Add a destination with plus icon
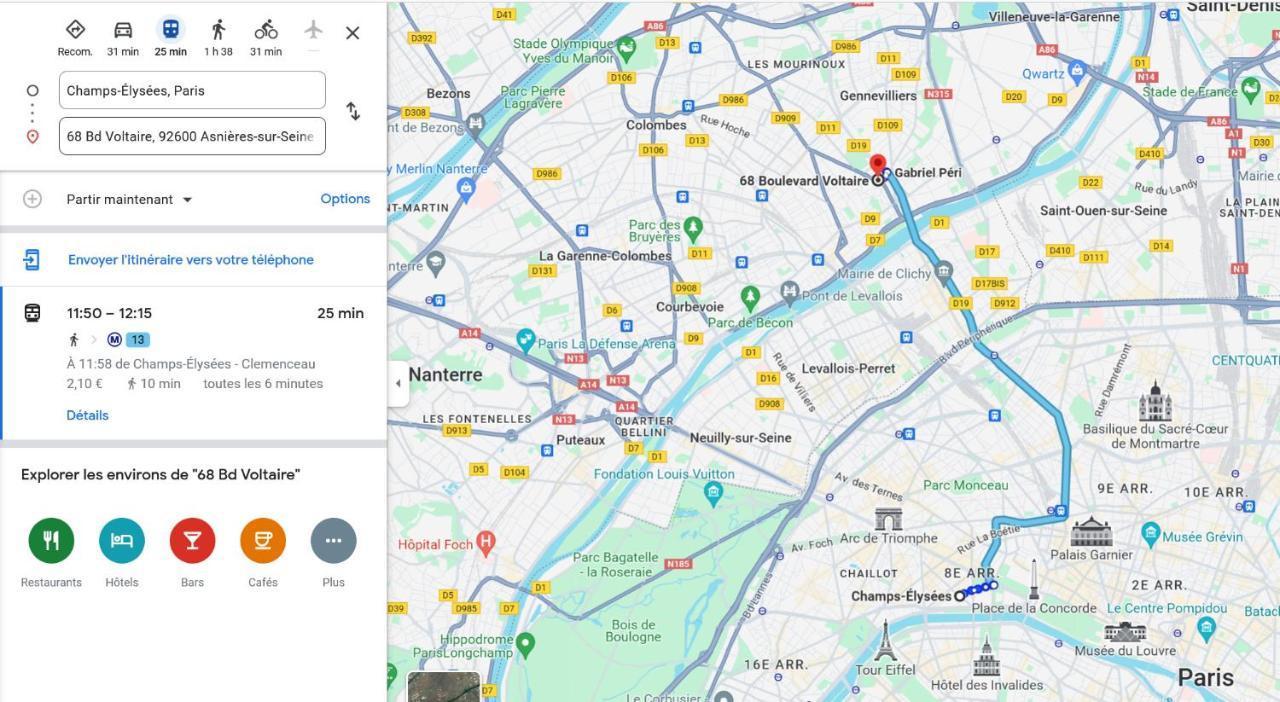 tap(33, 199)
